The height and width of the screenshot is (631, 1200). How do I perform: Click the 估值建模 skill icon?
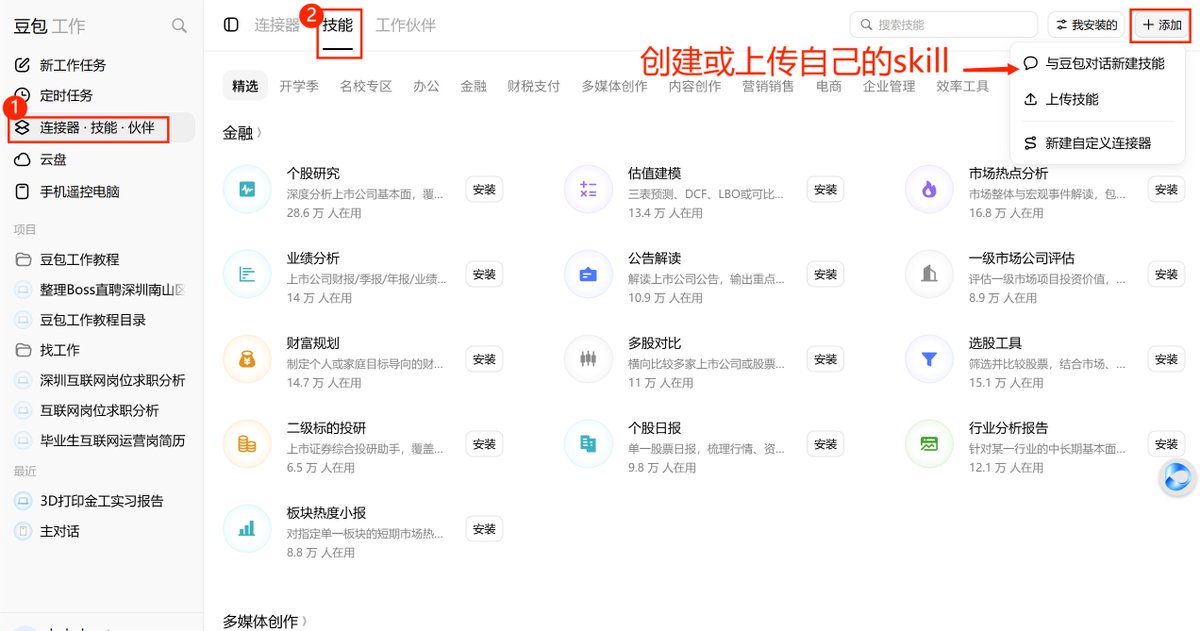(588, 189)
